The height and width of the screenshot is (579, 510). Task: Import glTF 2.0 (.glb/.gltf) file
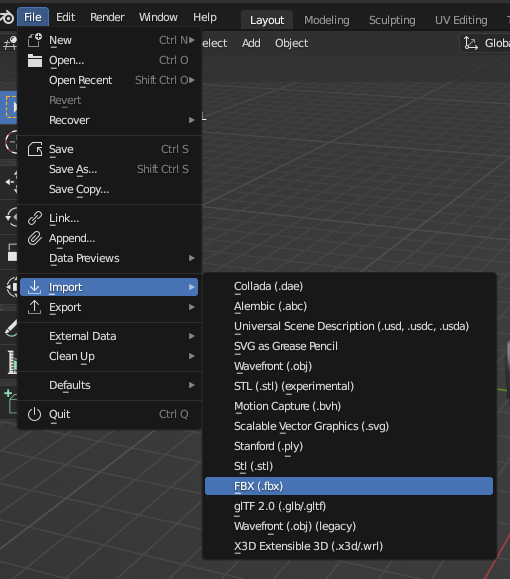pyautogui.click(x=349, y=506)
